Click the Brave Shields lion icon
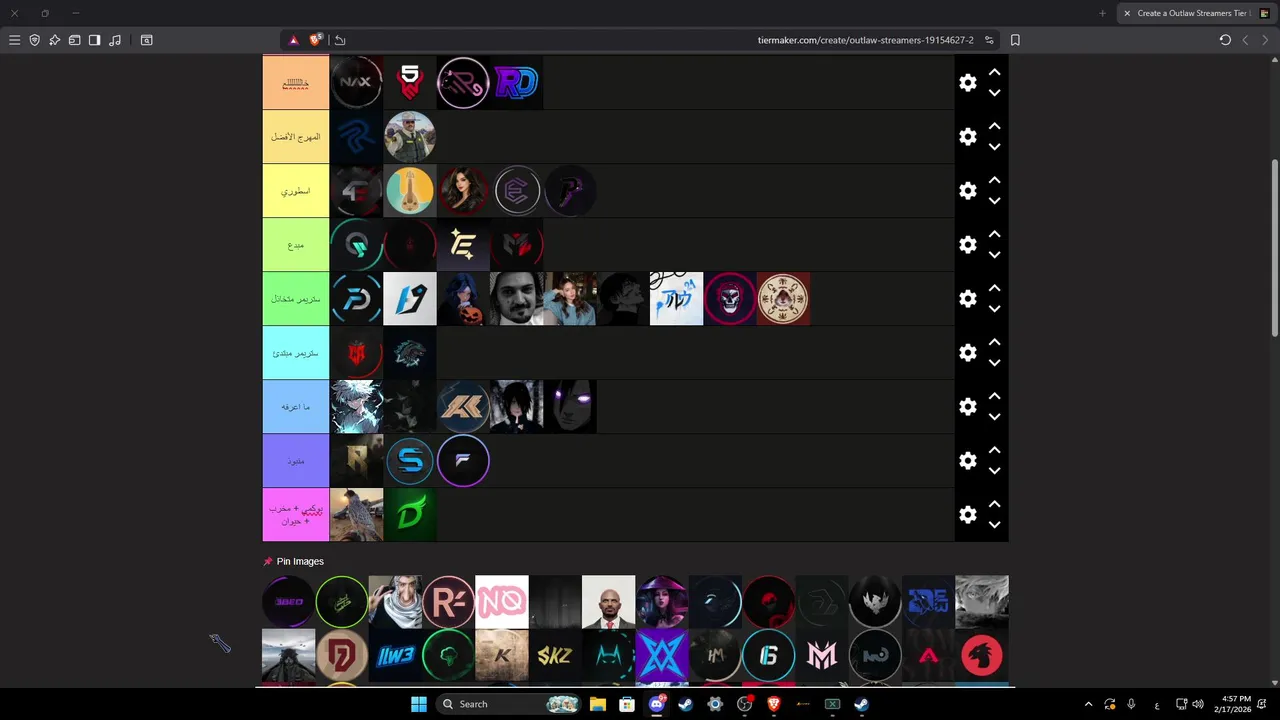Viewport: 1280px width, 720px height. coord(316,40)
